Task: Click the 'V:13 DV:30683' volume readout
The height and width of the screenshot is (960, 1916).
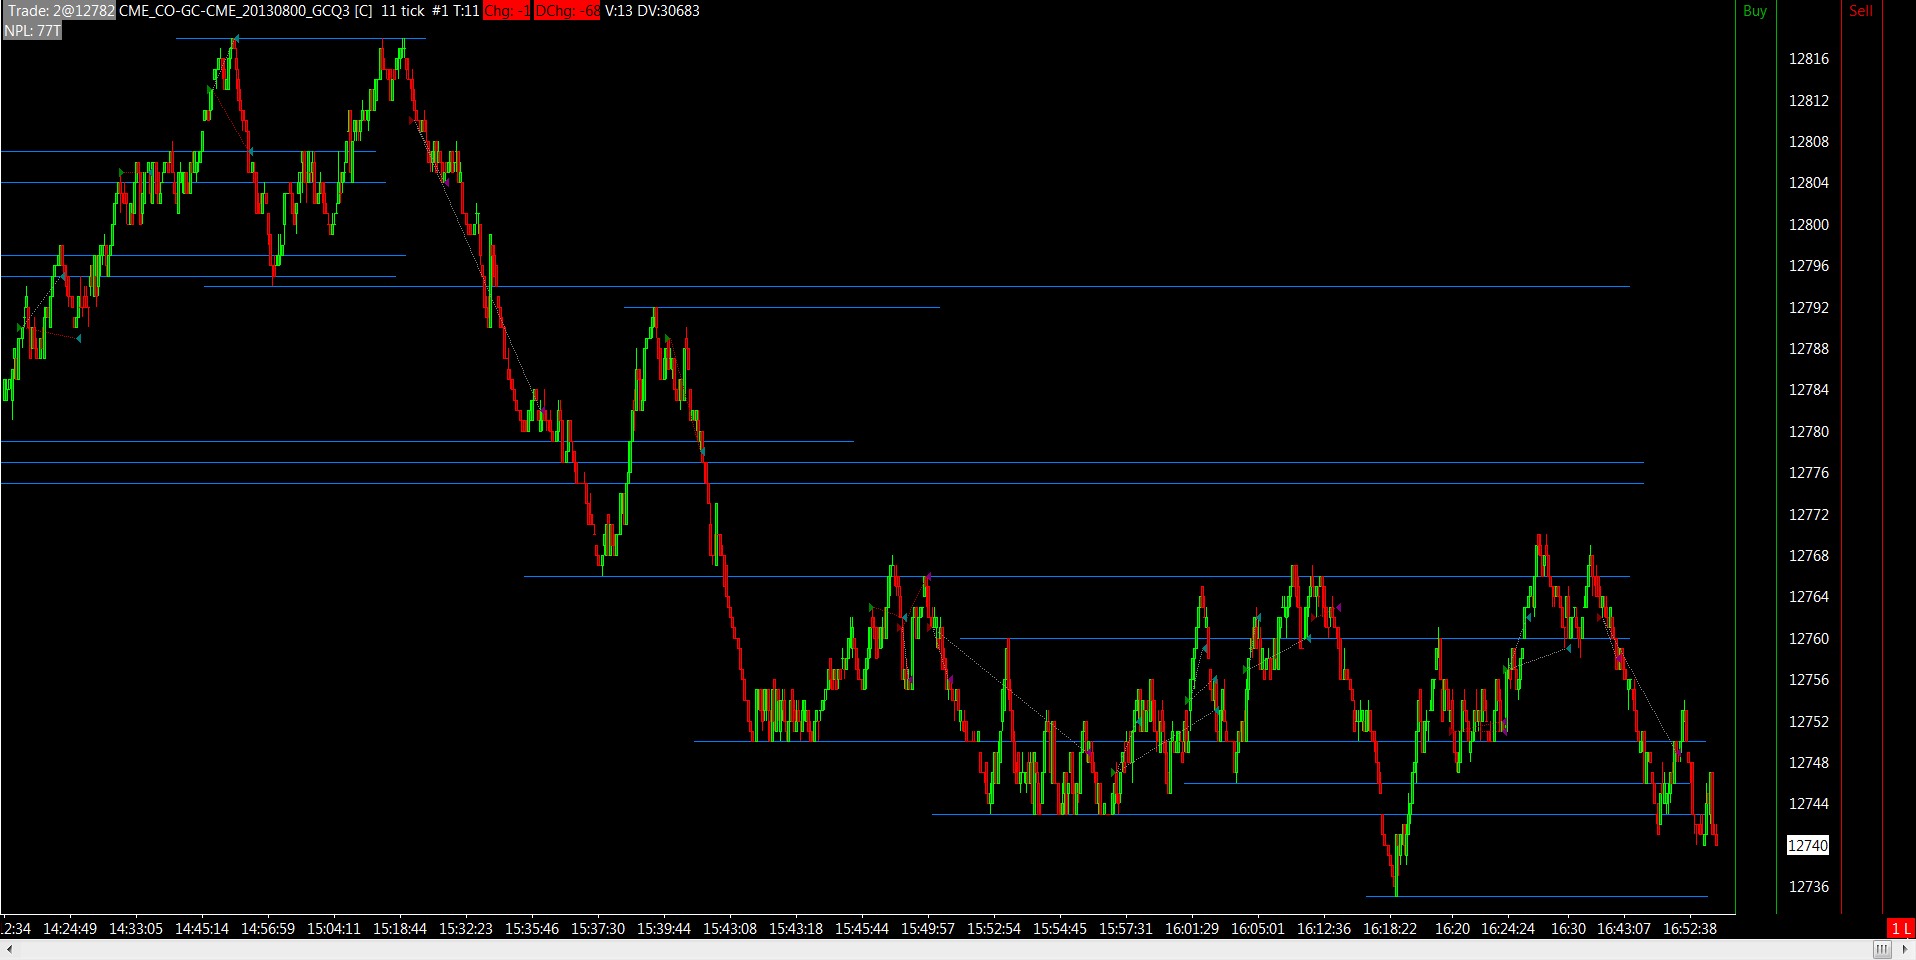Action: 652,11
